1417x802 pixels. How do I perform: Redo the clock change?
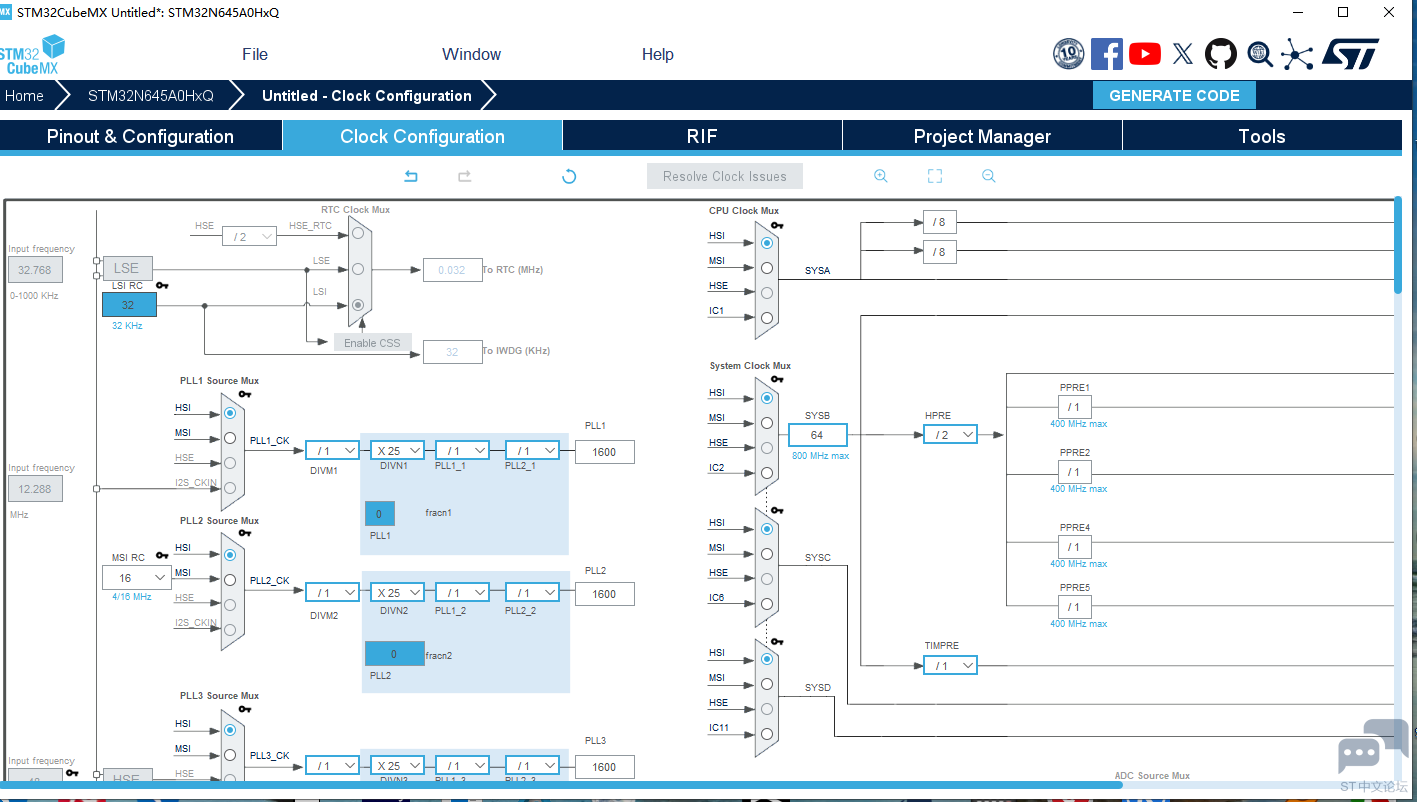tap(465, 176)
